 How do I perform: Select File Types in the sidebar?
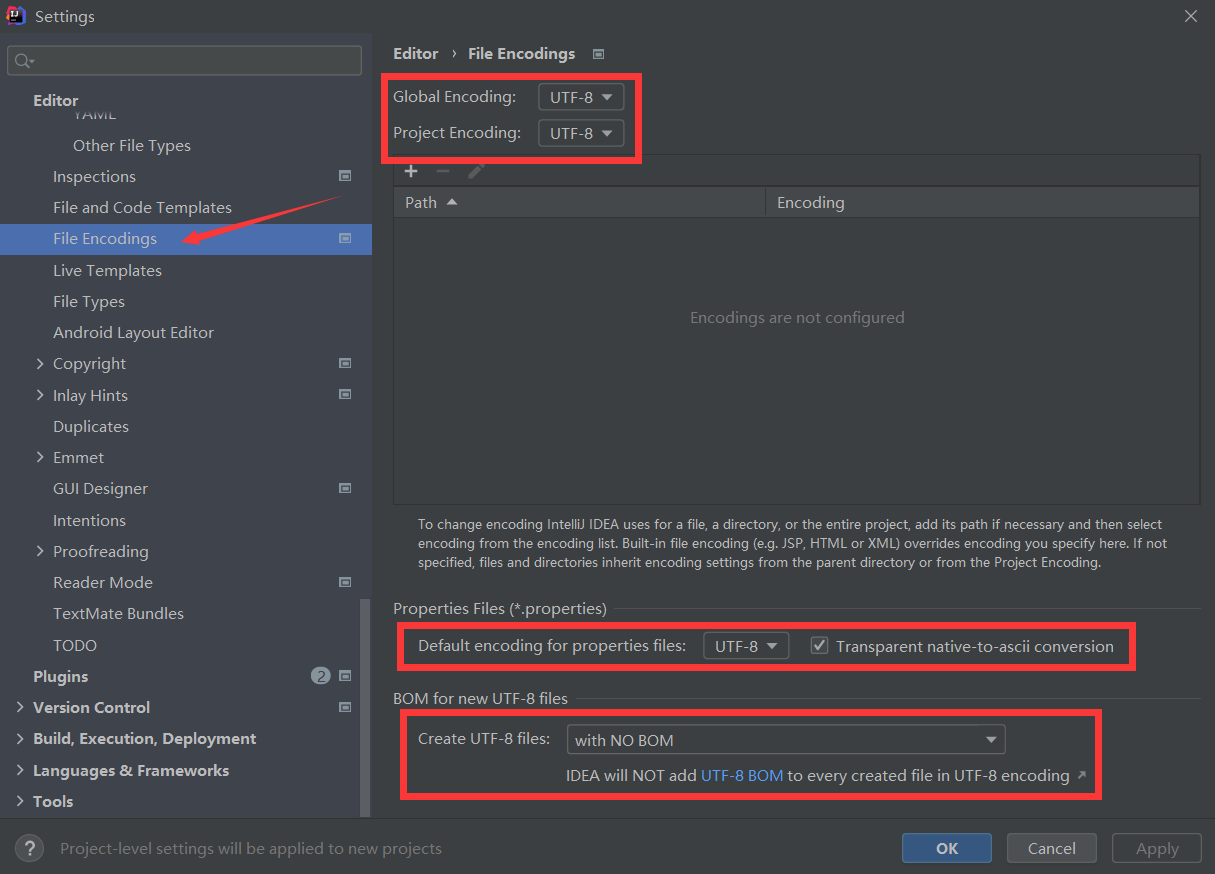click(89, 301)
